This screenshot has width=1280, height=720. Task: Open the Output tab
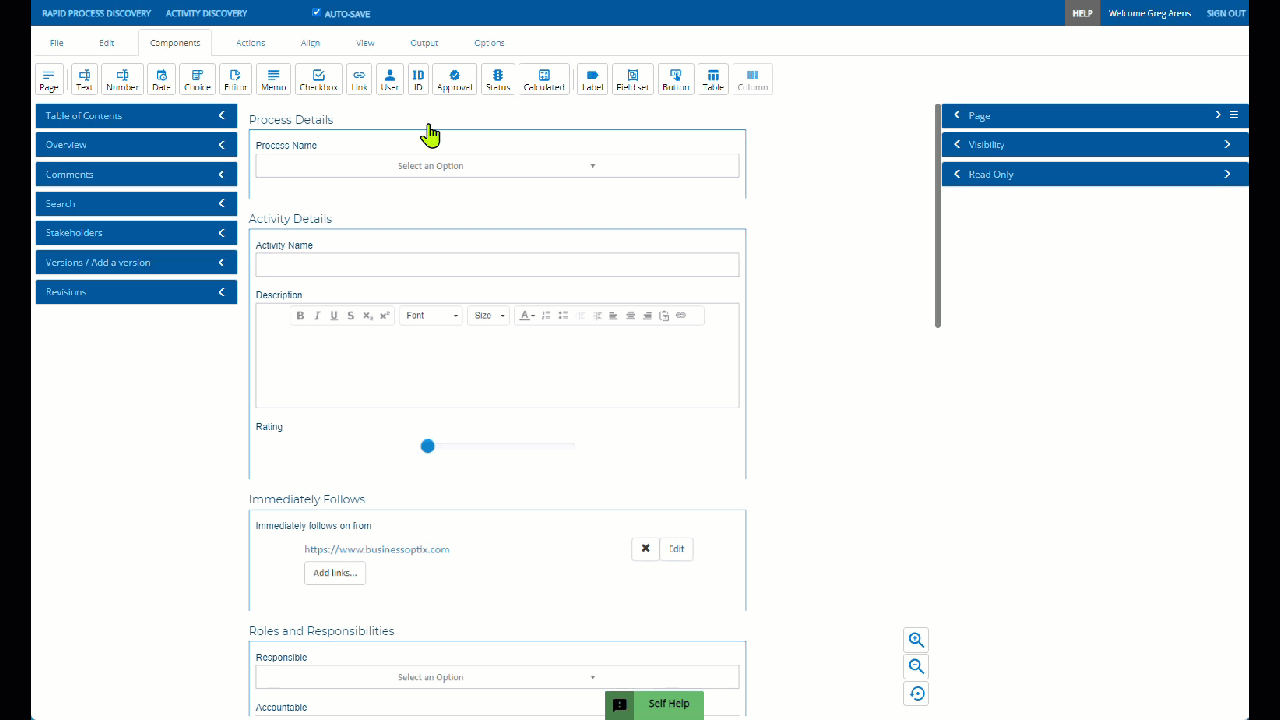(424, 43)
